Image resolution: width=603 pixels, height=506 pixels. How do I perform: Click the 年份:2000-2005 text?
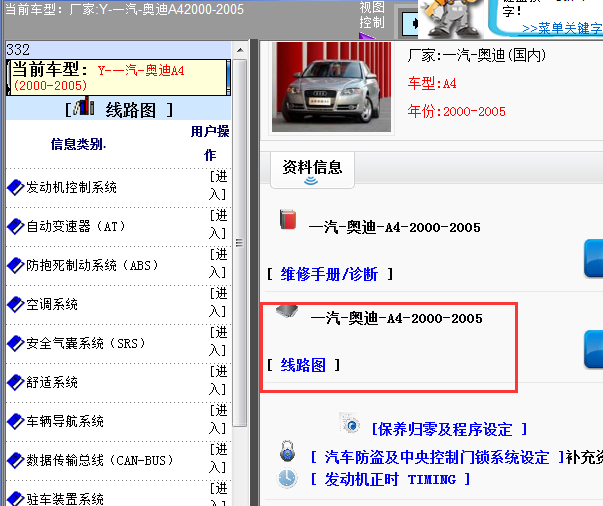pyautogui.click(x=456, y=112)
